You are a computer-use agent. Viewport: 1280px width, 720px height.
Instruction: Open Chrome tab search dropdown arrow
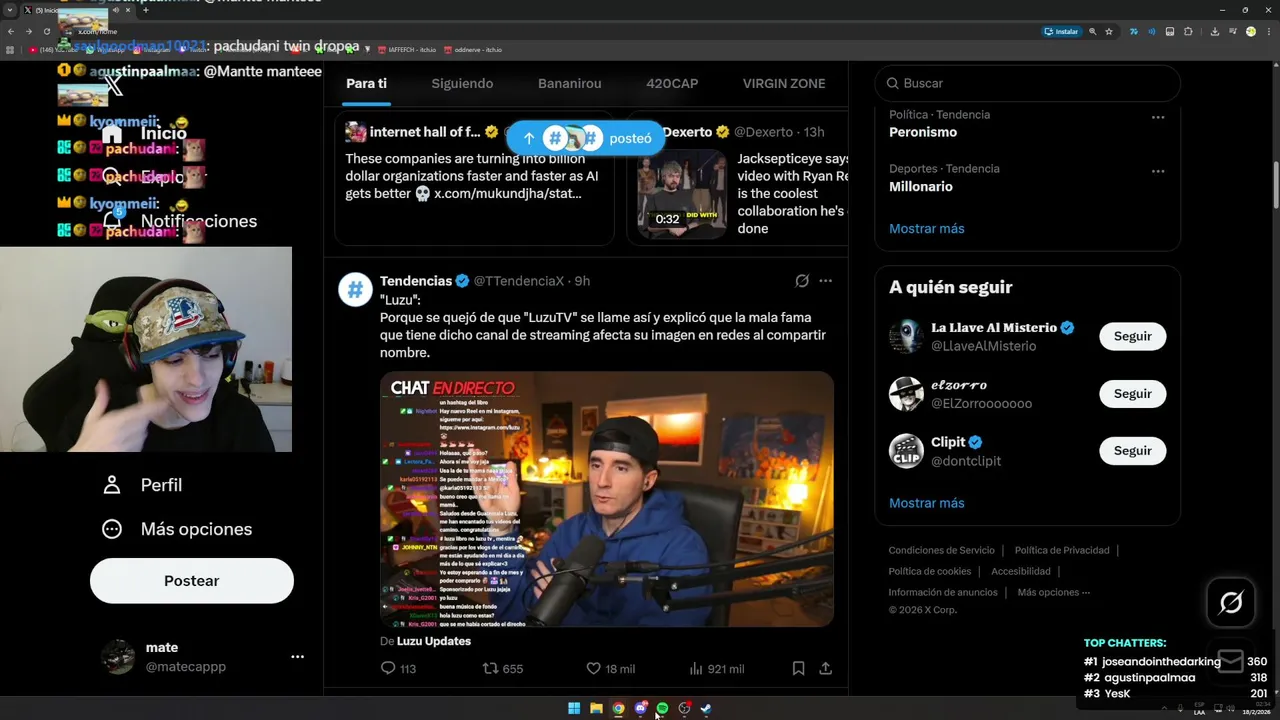click(11, 10)
